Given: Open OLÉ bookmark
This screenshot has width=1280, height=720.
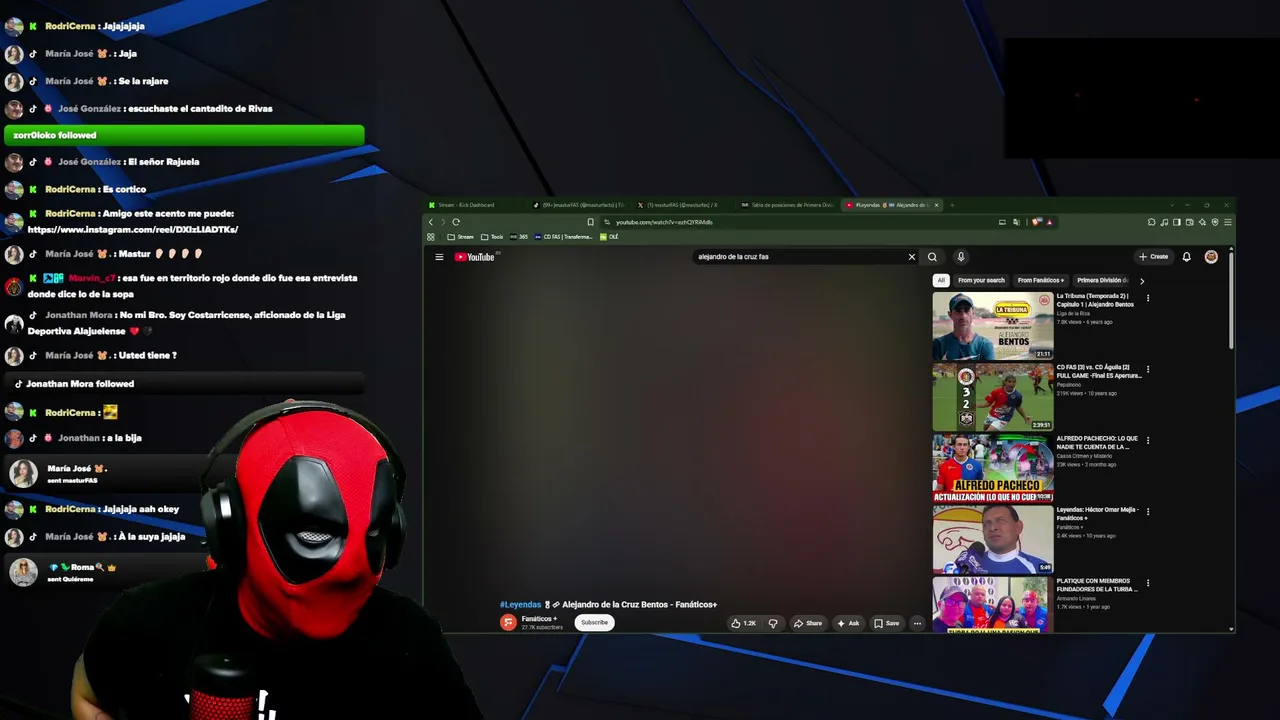Looking at the screenshot, I should coord(610,237).
